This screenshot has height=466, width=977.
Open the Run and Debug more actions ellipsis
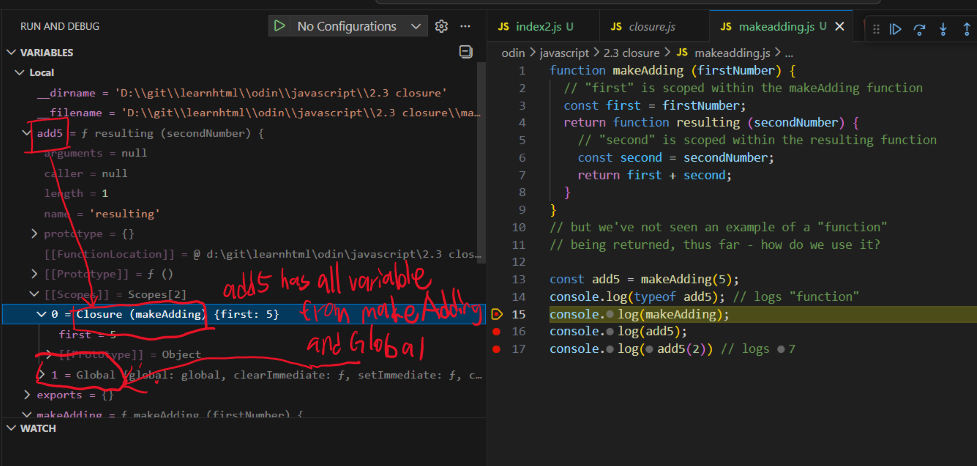point(465,26)
